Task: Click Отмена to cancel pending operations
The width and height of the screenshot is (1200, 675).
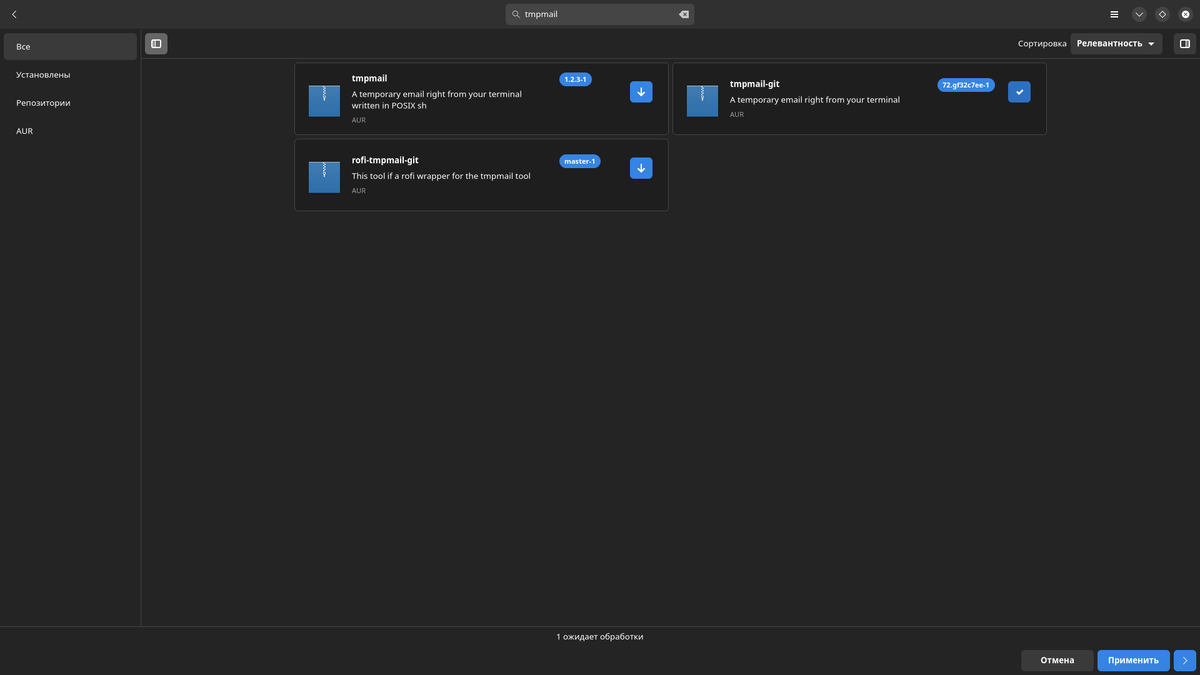Action: [1057, 659]
